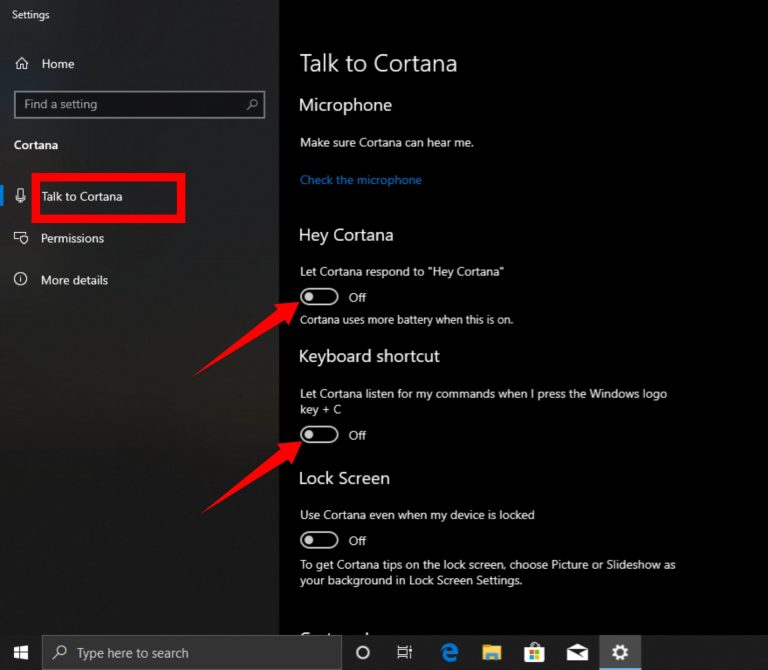Toggle Use Cortana when device is locked

point(319,540)
